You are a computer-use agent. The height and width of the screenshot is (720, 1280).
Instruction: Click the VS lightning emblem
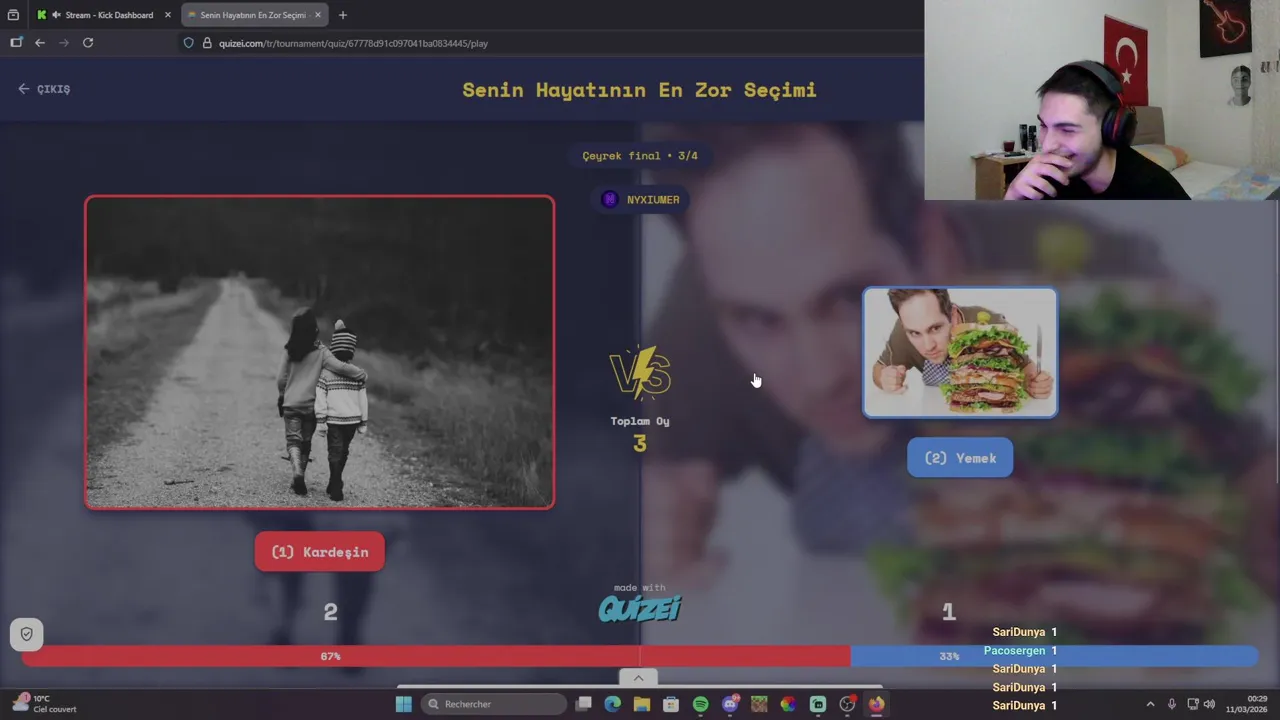tap(640, 373)
